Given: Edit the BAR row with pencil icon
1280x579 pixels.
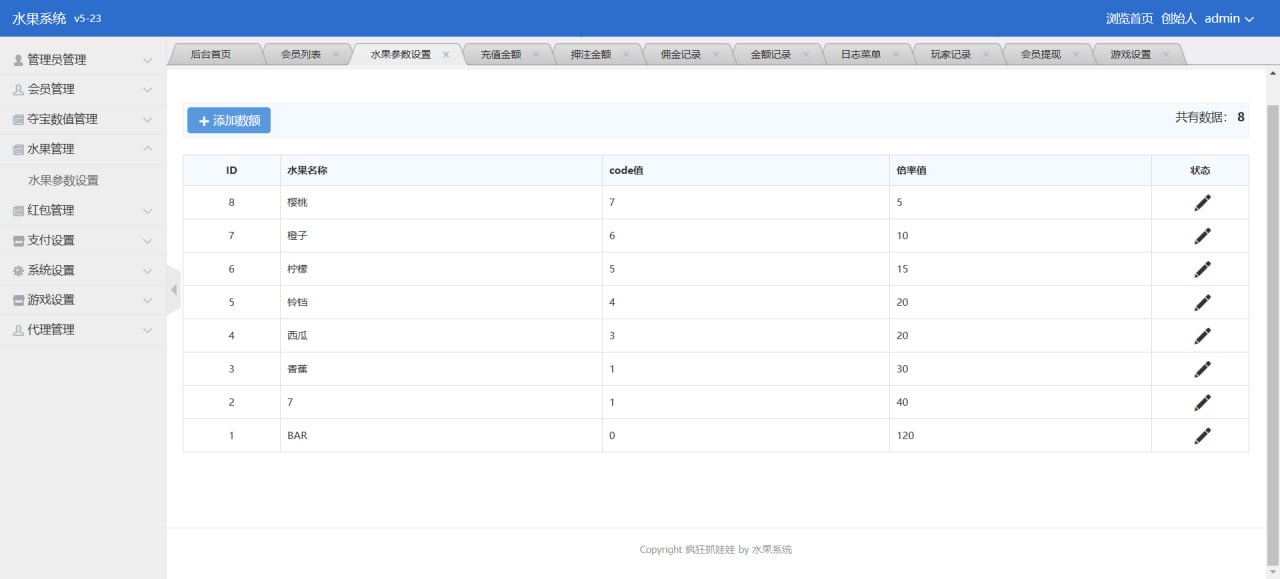Looking at the screenshot, I should (1202, 436).
